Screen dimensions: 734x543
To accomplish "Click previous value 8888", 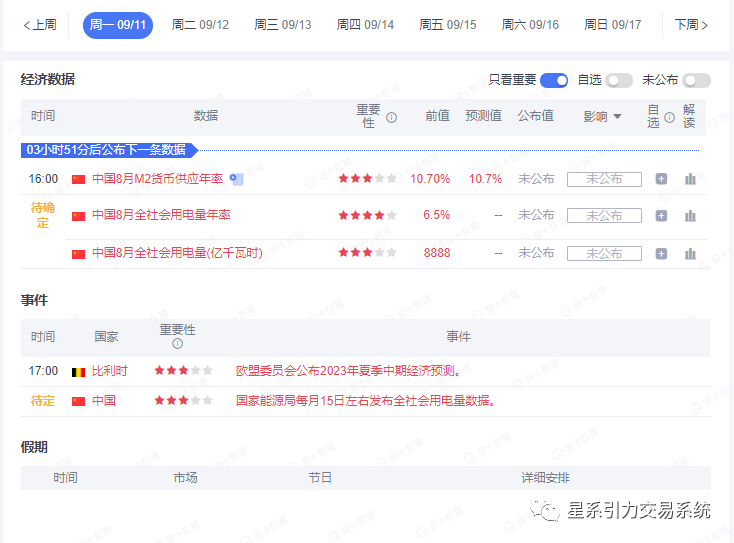I will point(437,253).
